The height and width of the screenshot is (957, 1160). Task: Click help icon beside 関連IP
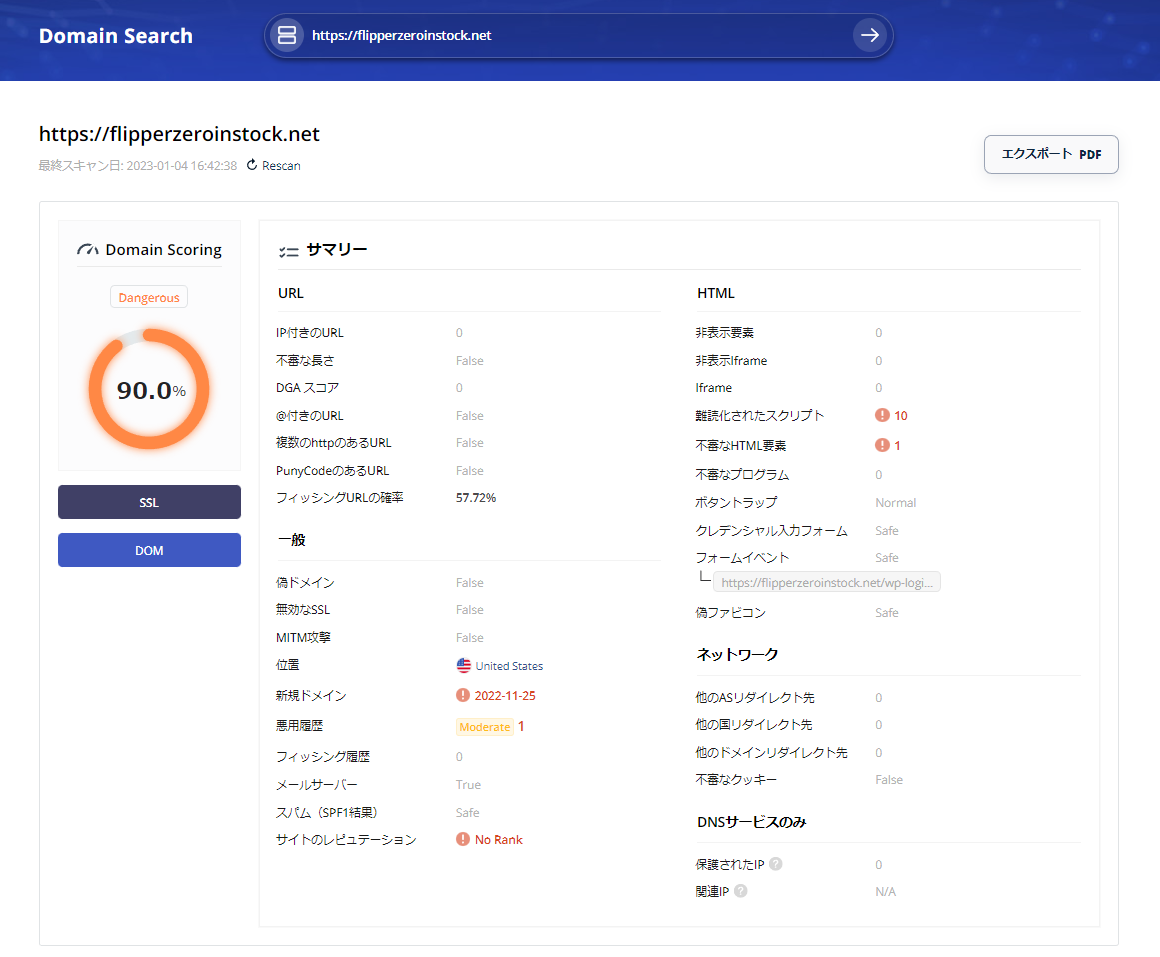tap(741, 891)
